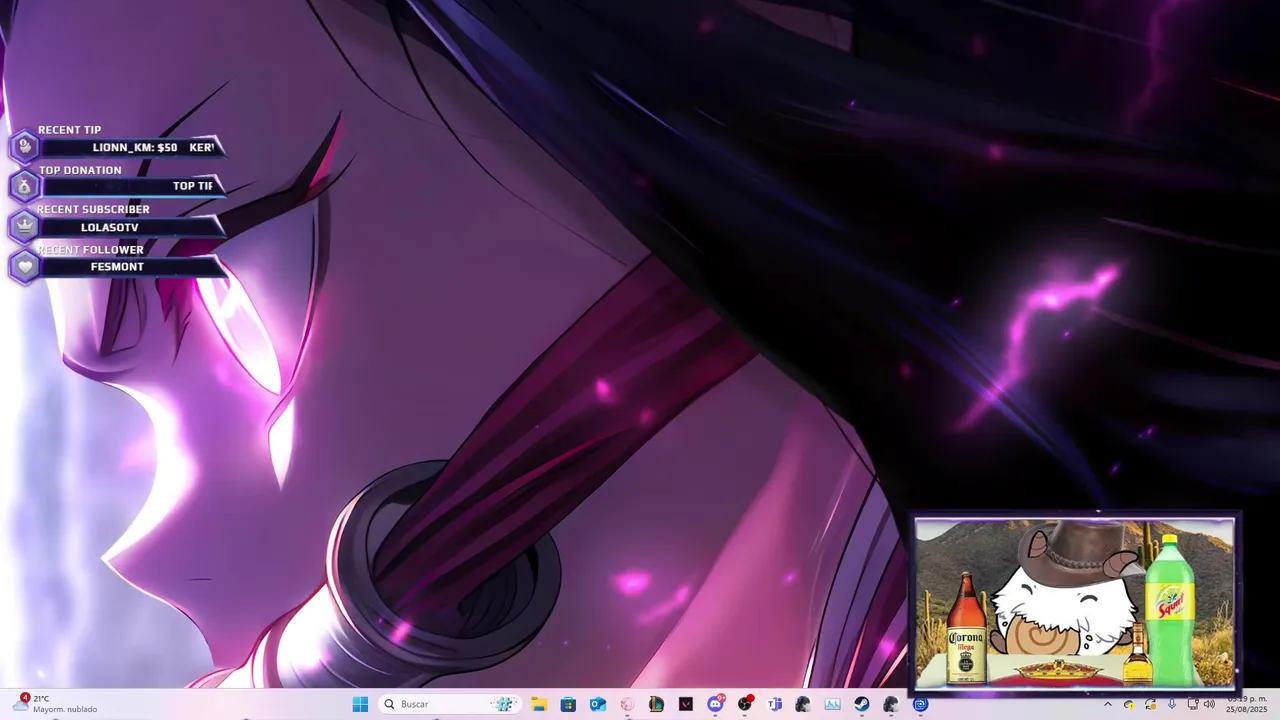Expand the hidden system tray icons chevron

click(1108, 704)
